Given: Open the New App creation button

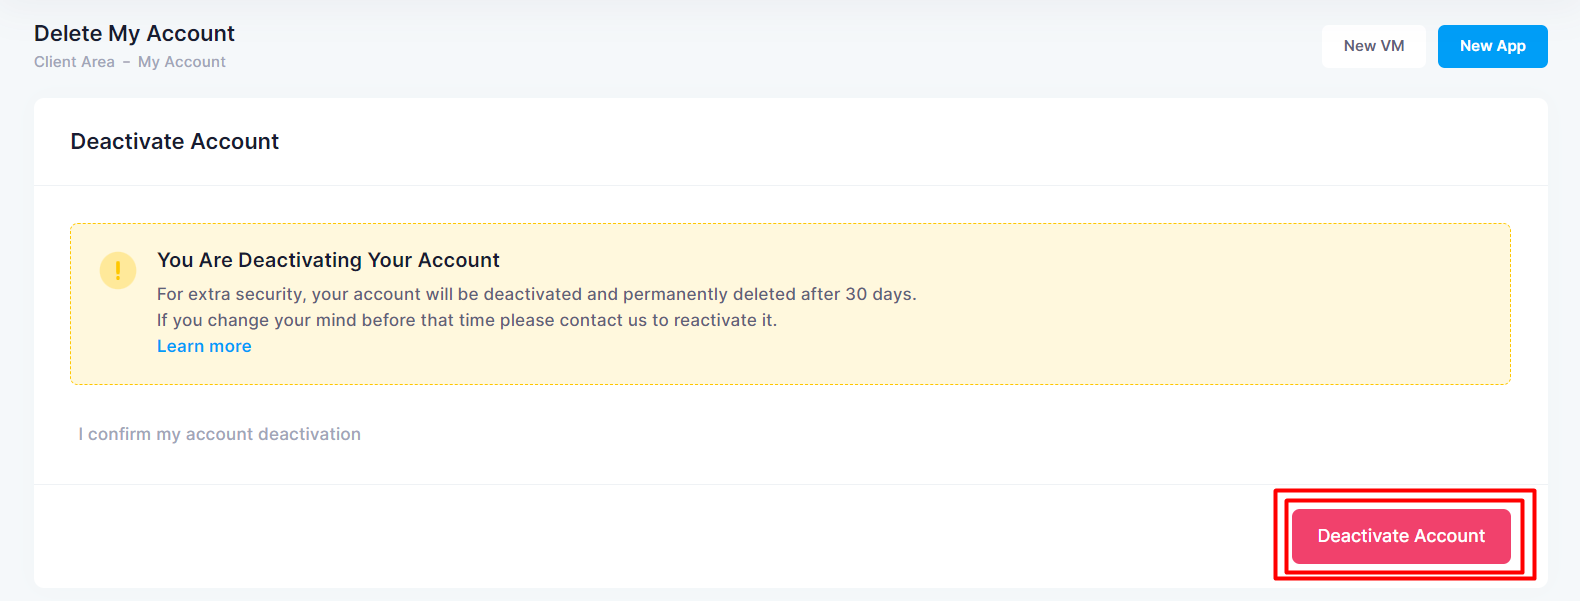Looking at the screenshot, I should click(1492, 46).
